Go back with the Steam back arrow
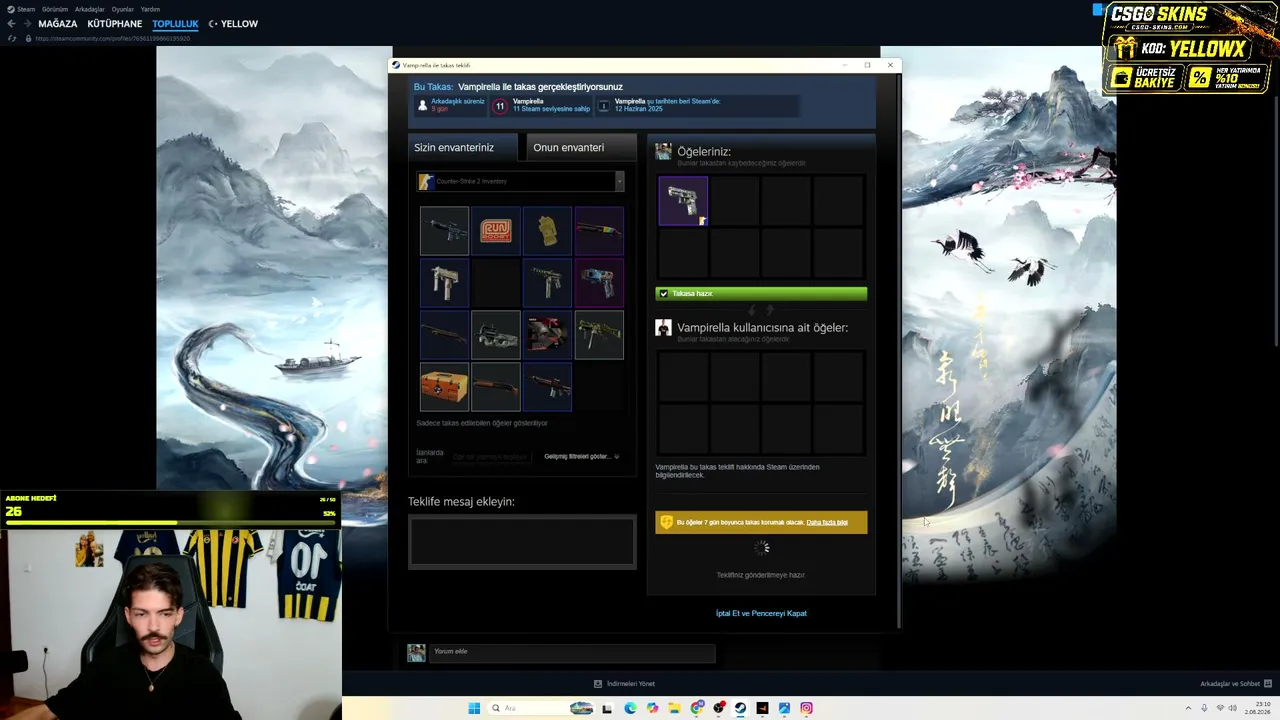1280x720 pixels. (11, 24)
